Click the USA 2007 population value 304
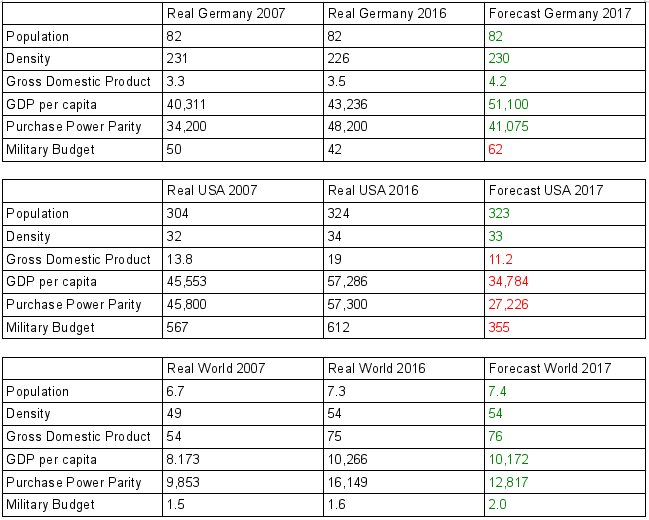649x520 pixels. [x=179, y=213]
